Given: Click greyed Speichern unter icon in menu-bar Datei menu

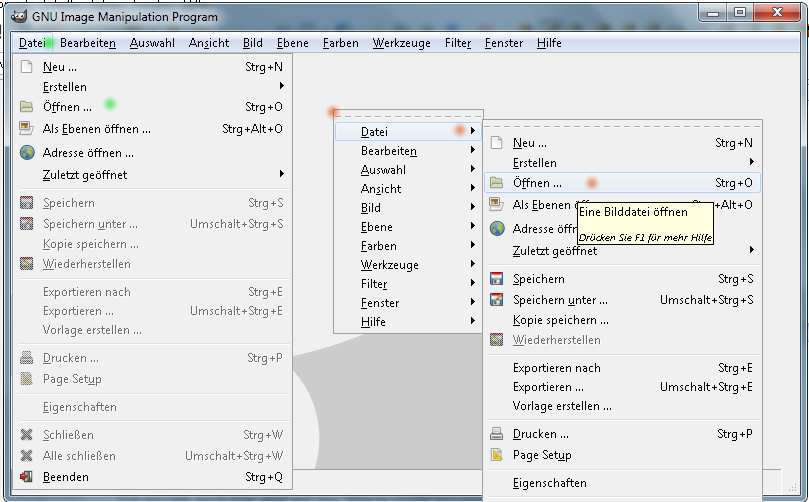Looking at the screenshot, I should (x=27, y=224).
